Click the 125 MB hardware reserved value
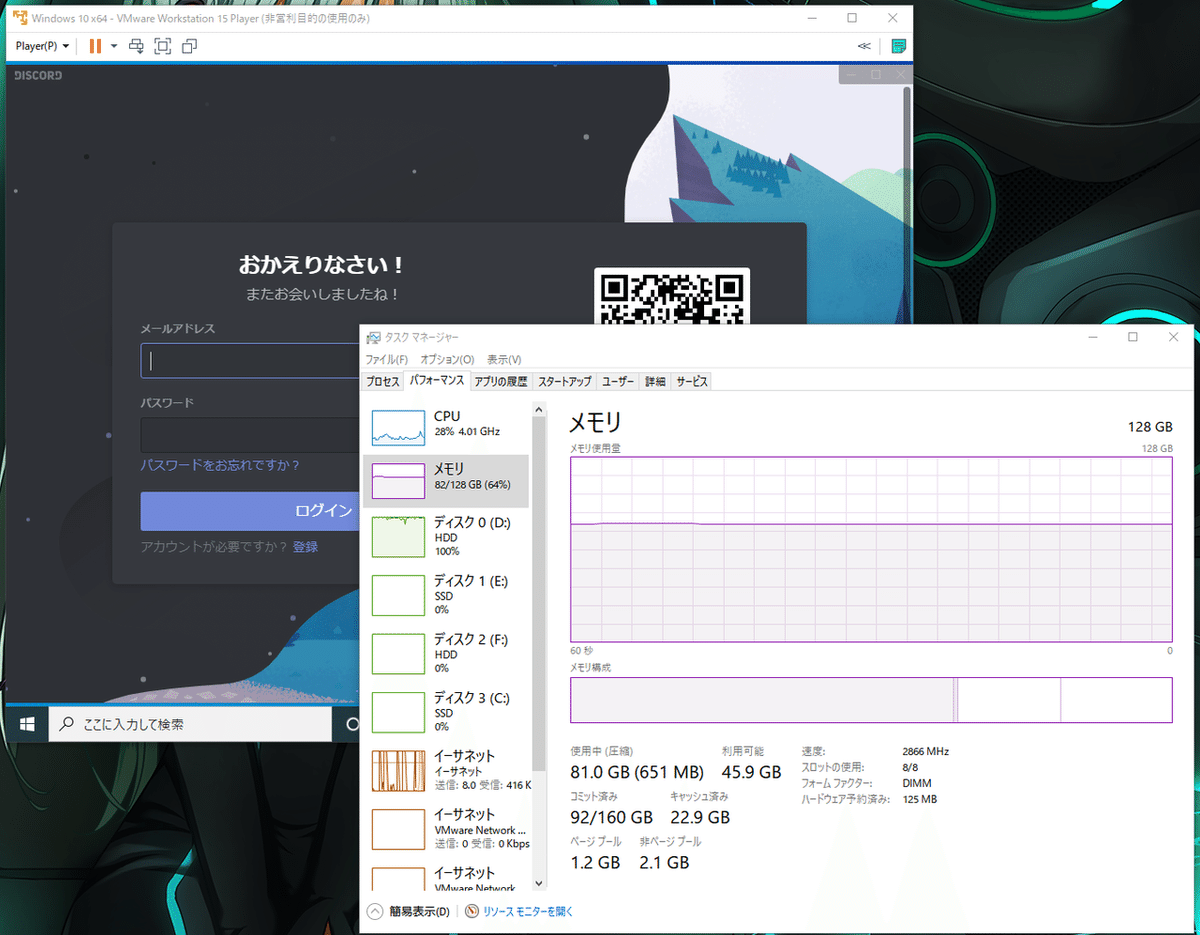 tap(919, 799)
